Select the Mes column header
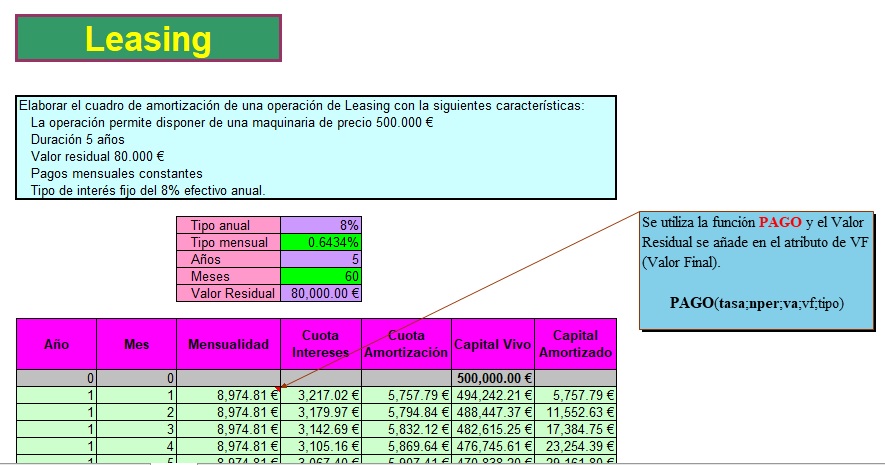The height and width of the screenshot is (465, 885). pos(137,344)
